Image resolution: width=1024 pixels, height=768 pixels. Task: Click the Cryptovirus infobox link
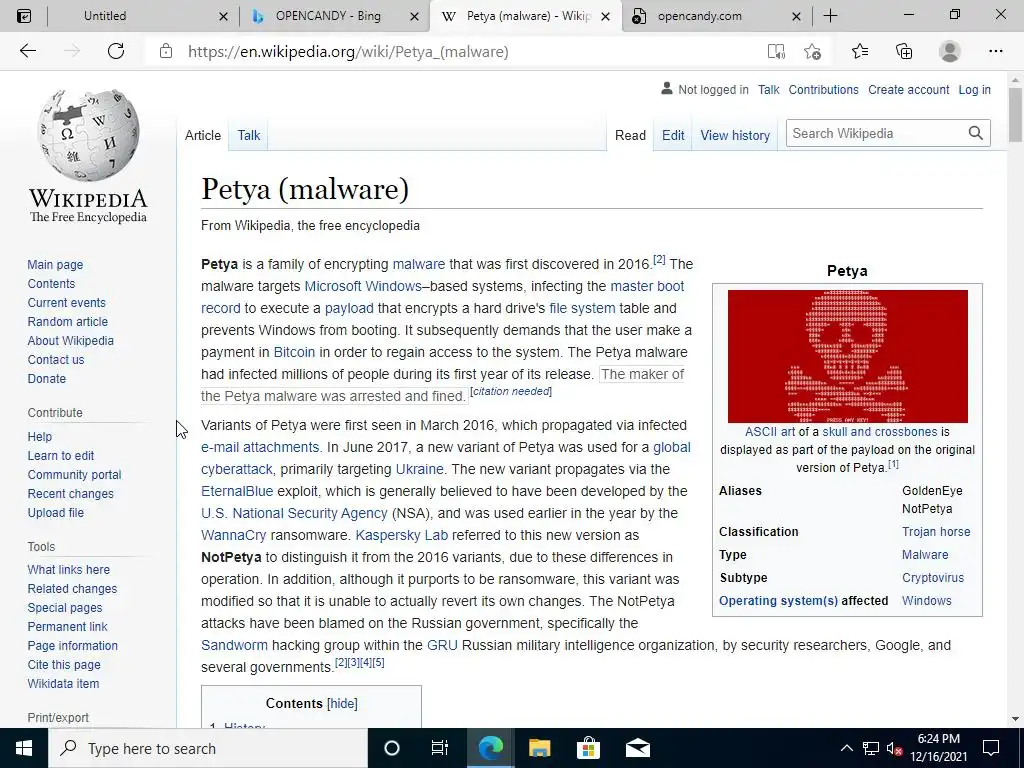933,577
